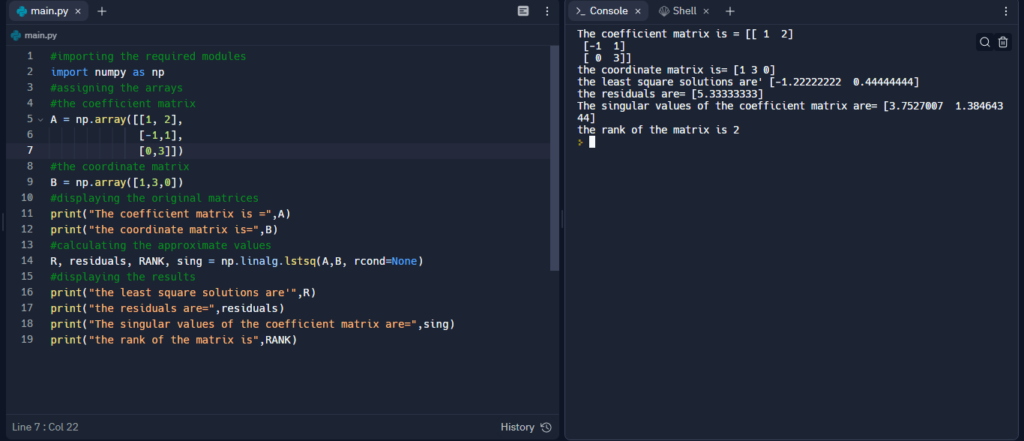This screenshot has height=441, width=1024.
Task: Close the Shell tab
Action: click(x=706, y=11)
